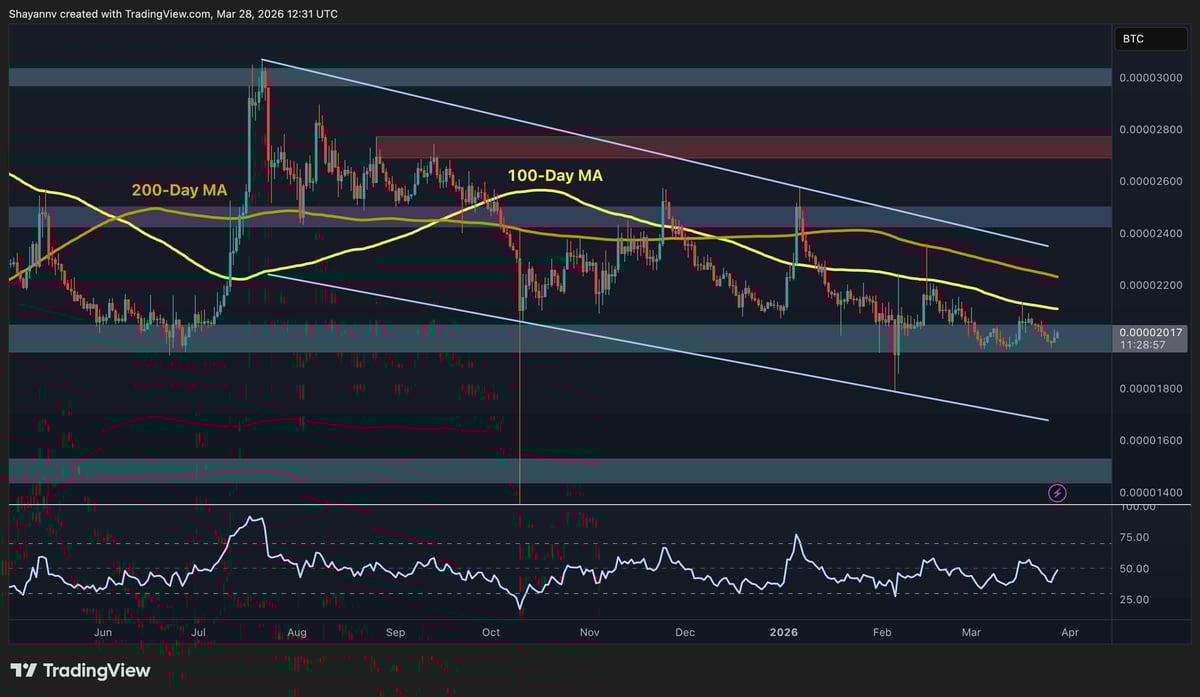1200x697 pixels.
Task: Click the lightning bolt instant-trading icon
Action: pyautogui.click(x=1057, y=492)
